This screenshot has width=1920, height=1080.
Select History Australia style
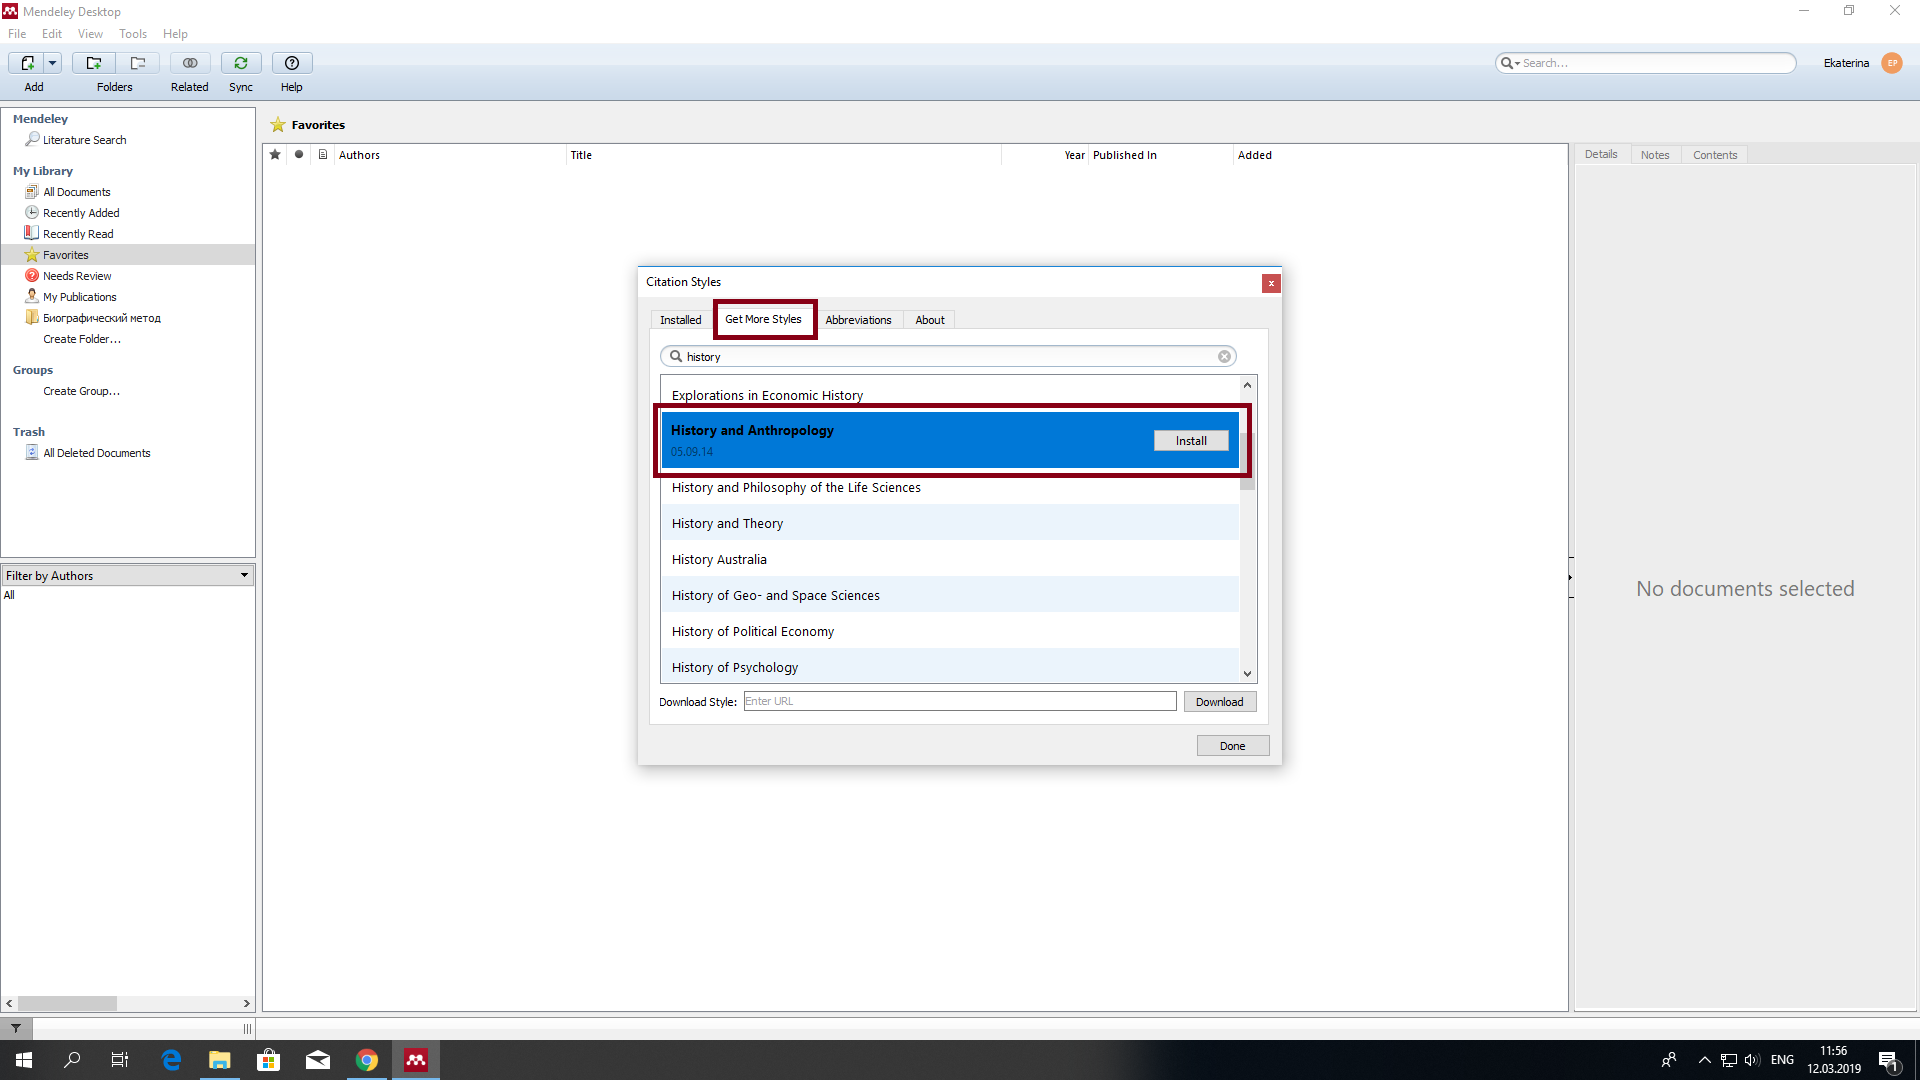tap(949, 559)
